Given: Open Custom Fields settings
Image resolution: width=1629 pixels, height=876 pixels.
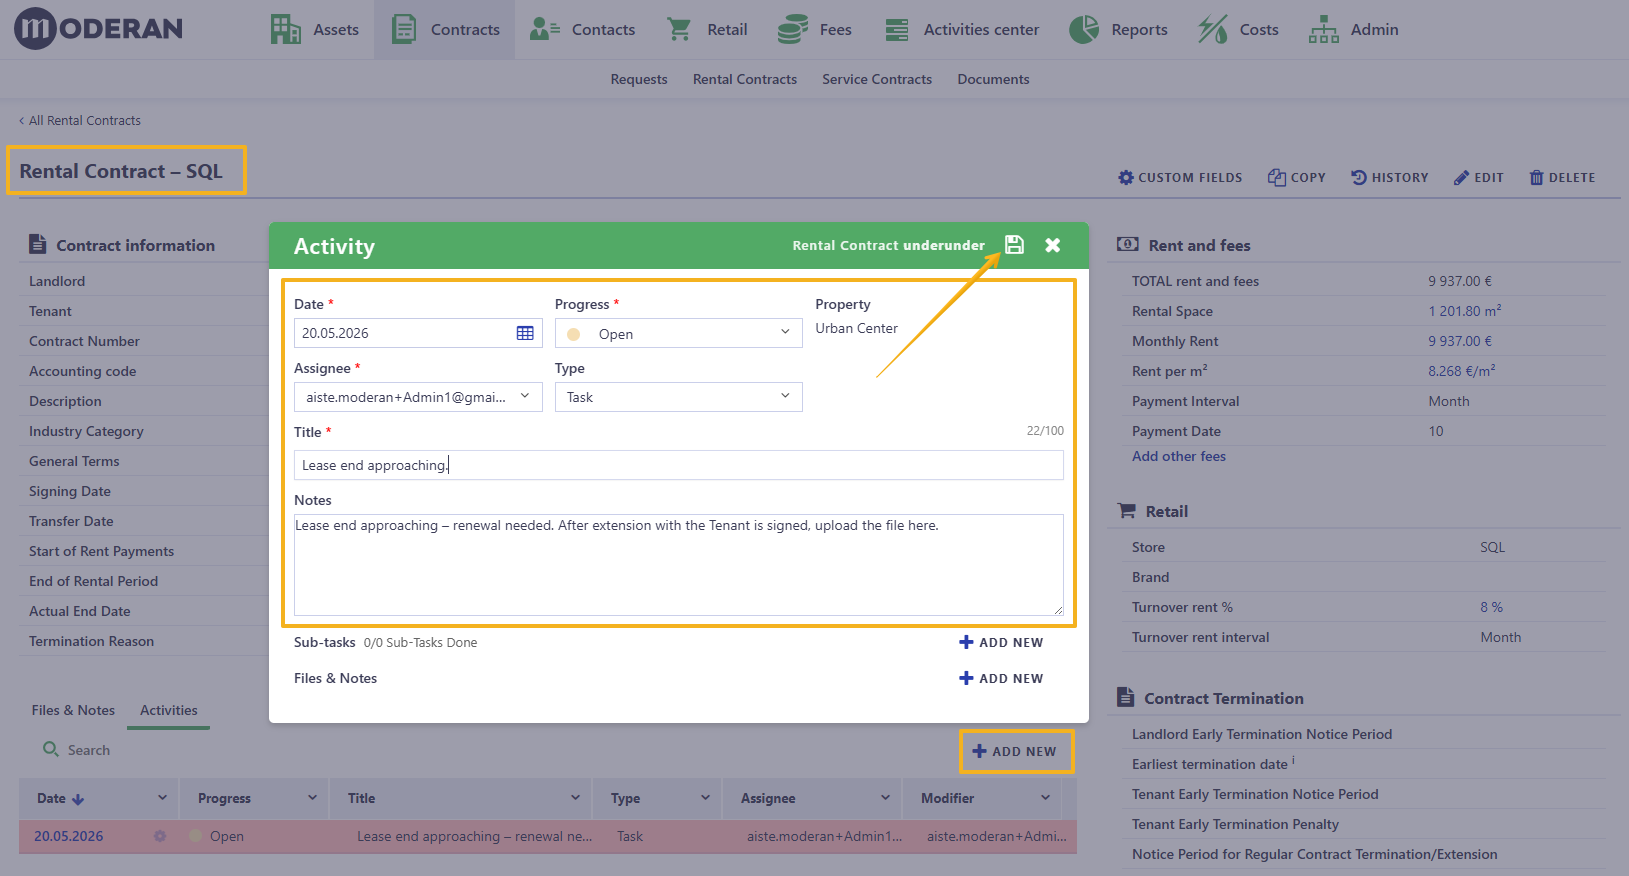Looking at the screenshot, I should (x=1180, y=177).
